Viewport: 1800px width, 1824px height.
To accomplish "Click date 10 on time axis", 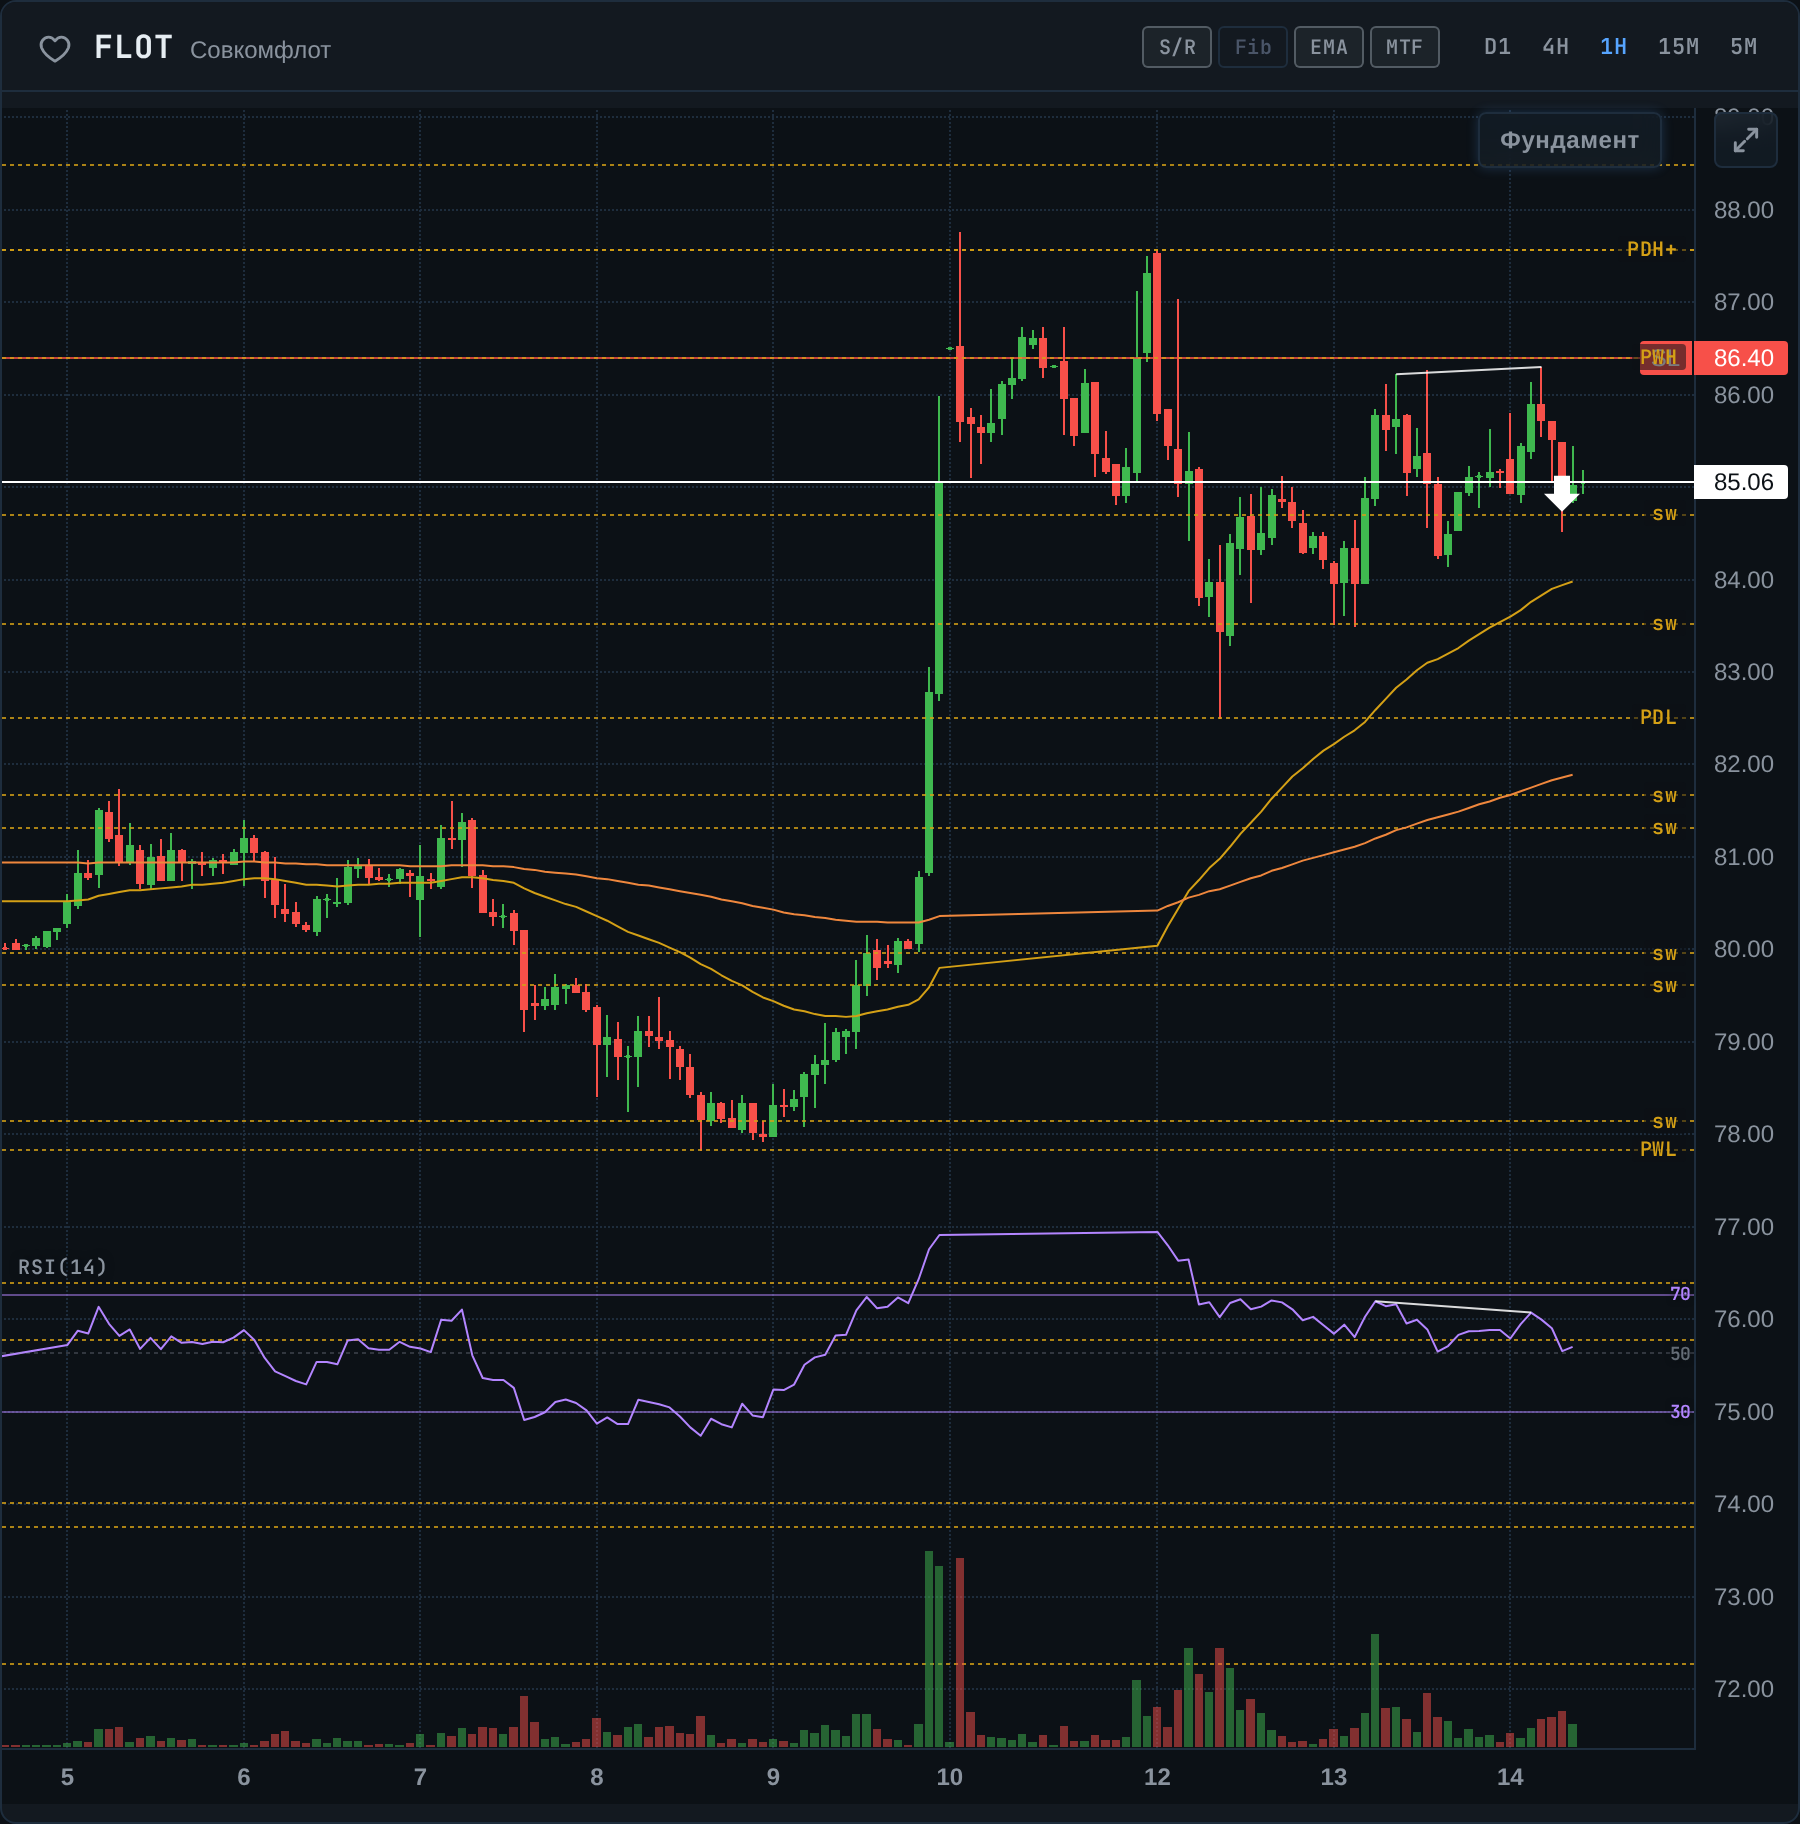I will point(949,1777).
